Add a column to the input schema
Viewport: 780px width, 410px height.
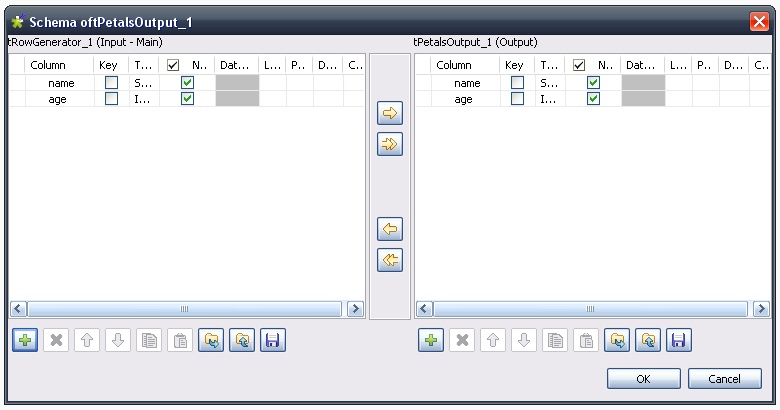coord(26,341)
